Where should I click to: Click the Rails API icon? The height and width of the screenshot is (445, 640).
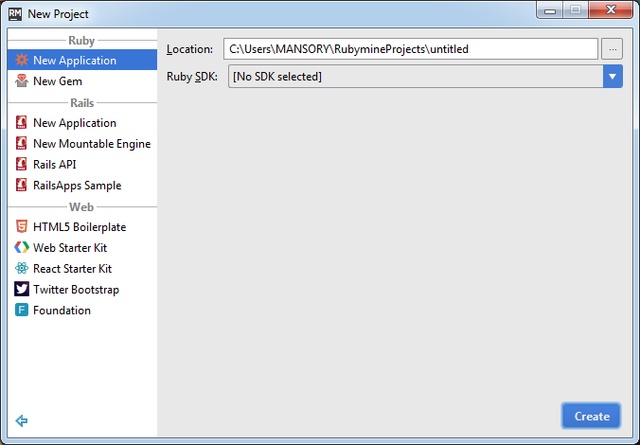(x=21, y=164)
